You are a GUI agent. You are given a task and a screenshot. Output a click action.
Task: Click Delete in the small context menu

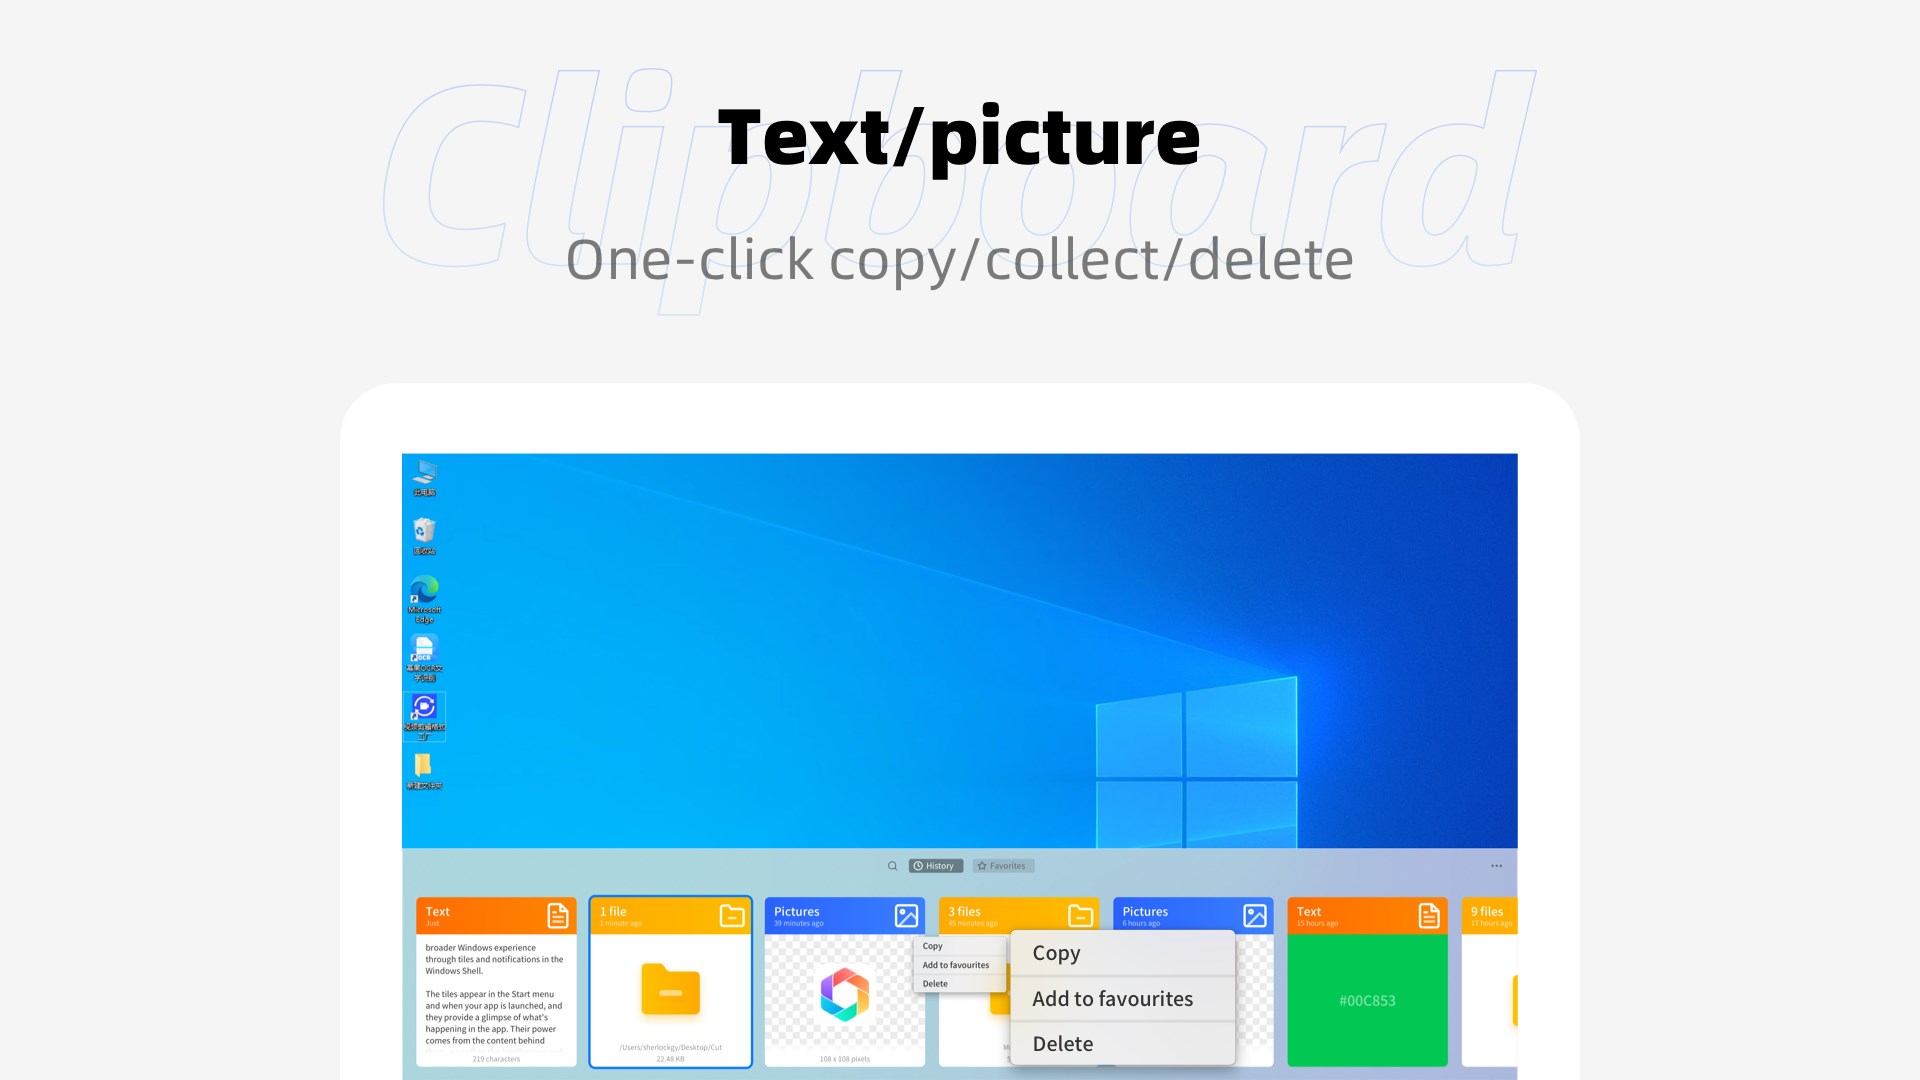tap(935, 984)
